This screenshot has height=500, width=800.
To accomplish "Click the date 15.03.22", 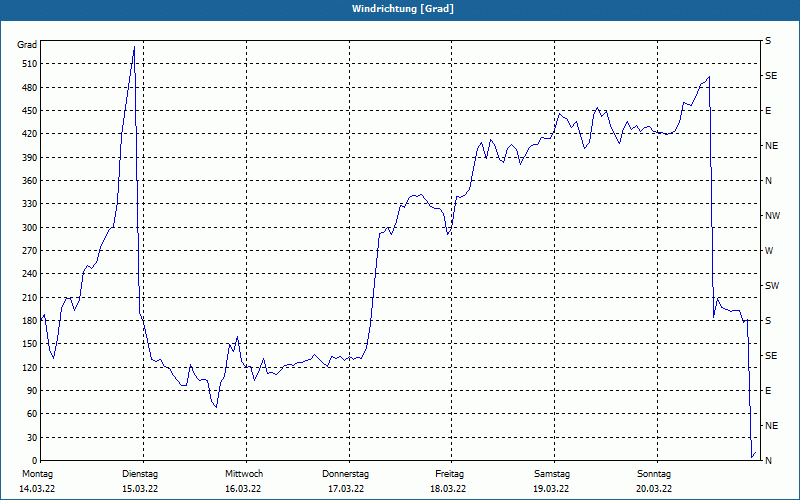I will (x=140, y=489).
